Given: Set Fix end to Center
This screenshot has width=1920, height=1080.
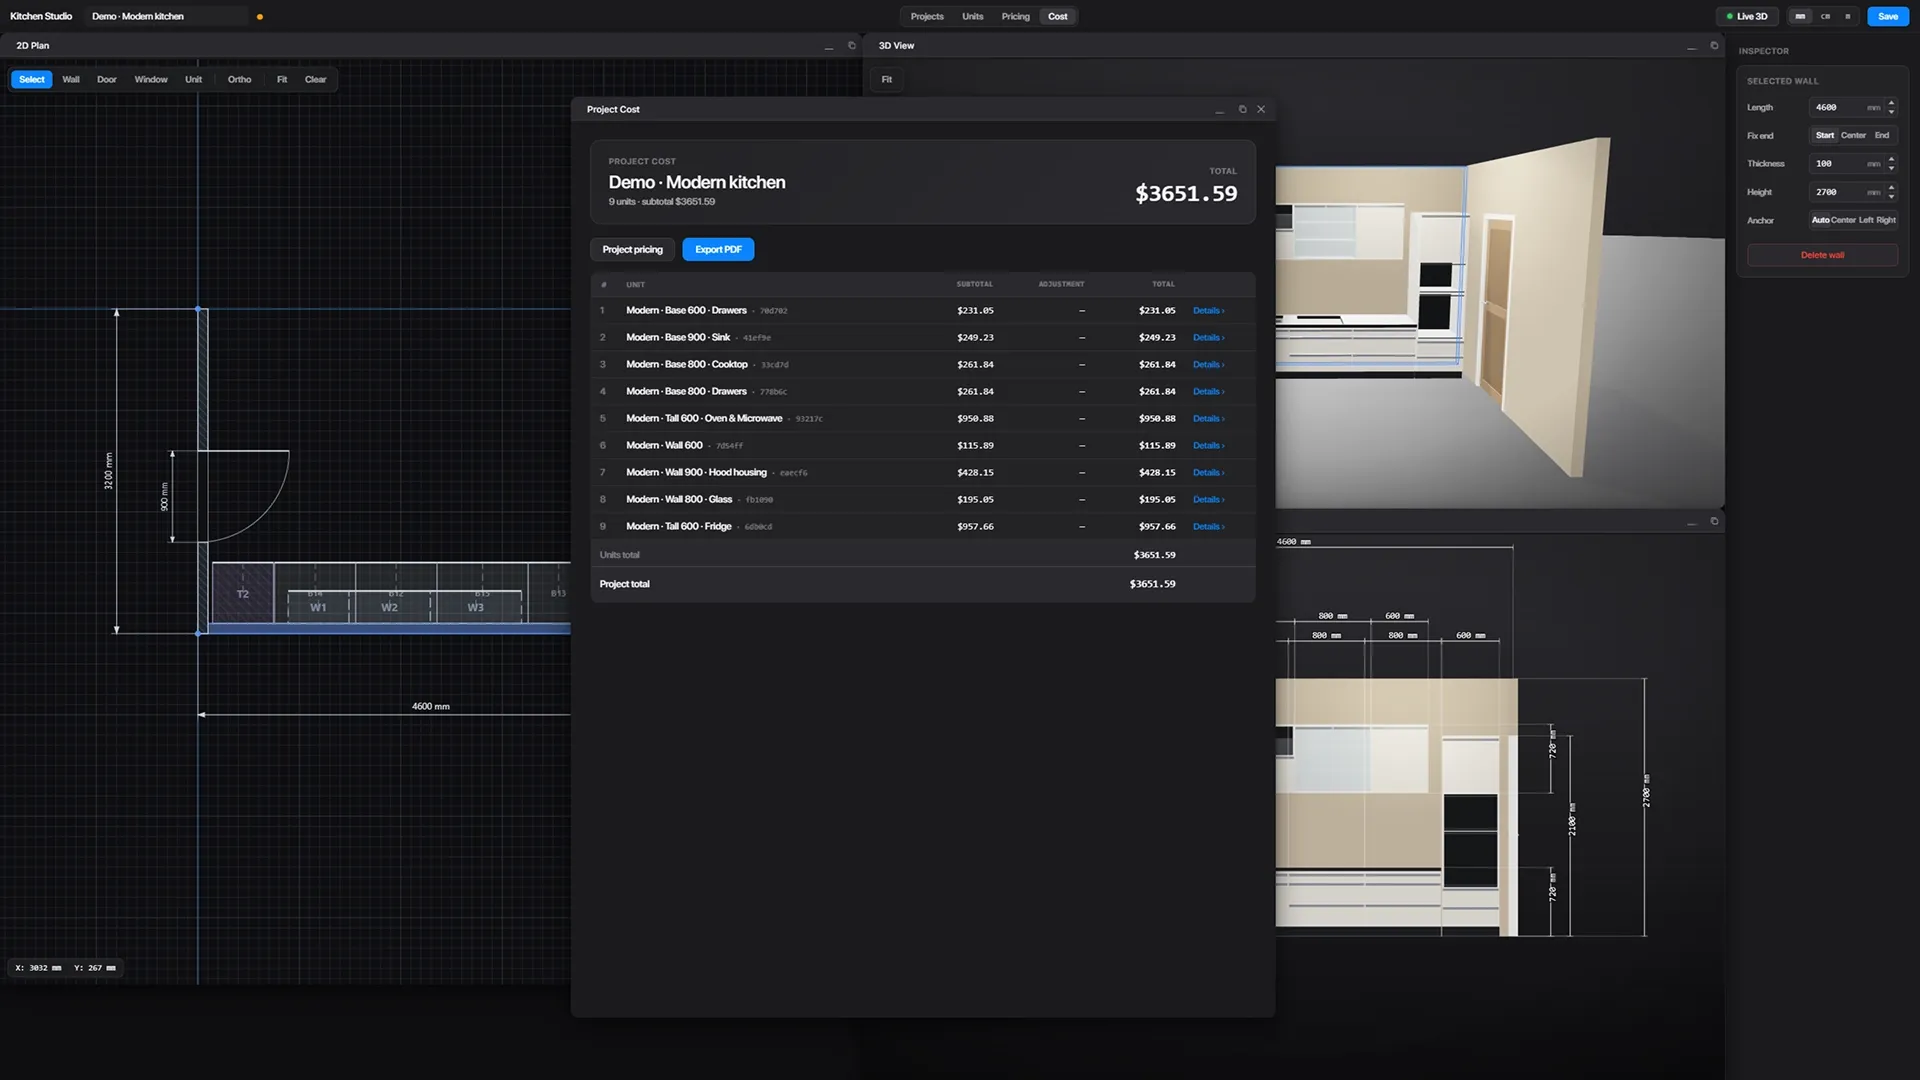Looking at the screenshot, I should pyautogui.click(x=1853, y=136).
